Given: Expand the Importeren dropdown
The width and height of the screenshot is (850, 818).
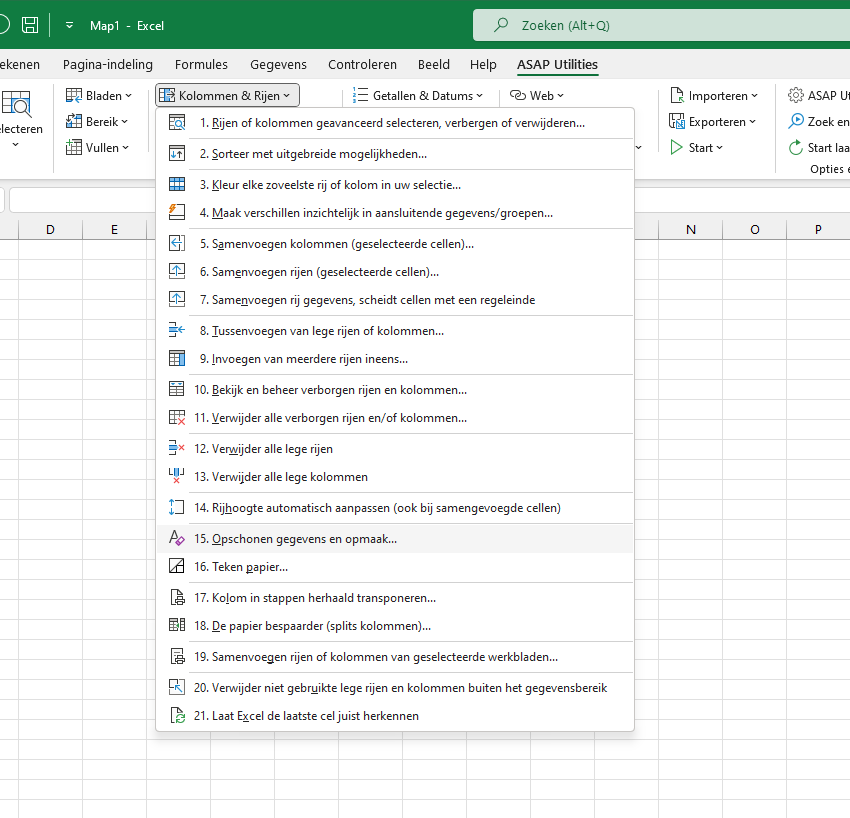Looking at the screenshot, I should [713, 96].
